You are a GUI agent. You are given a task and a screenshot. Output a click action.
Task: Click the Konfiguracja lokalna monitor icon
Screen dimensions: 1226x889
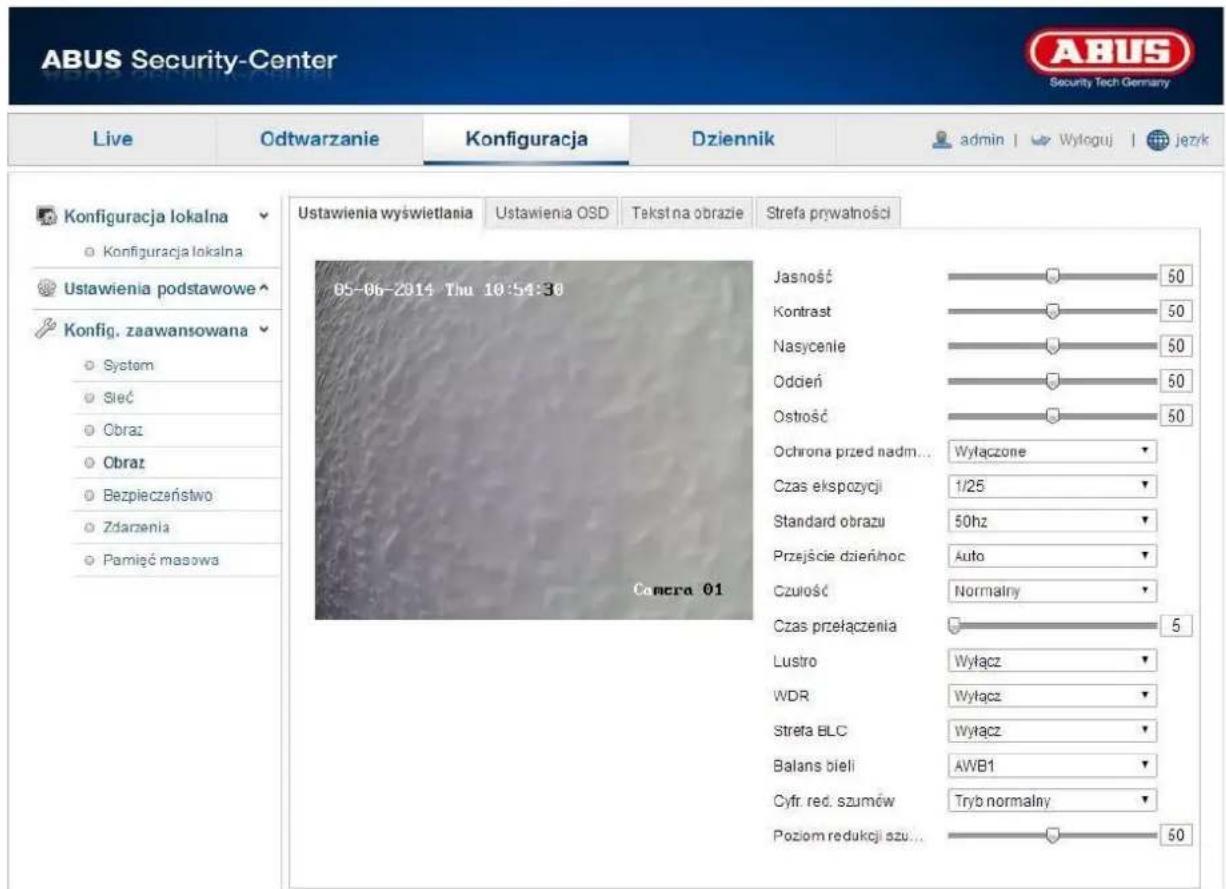coord(48,215)
